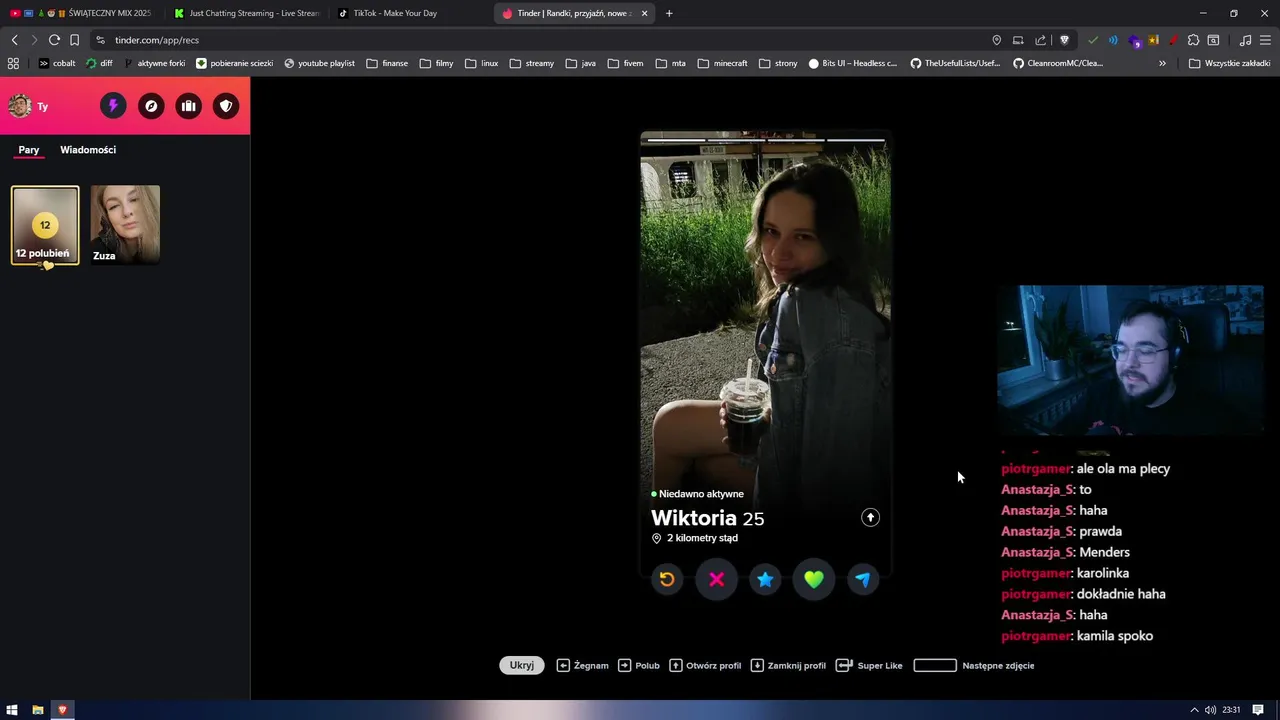Expand the filmy bookmark folder
Viewport: 1280px width, 720px height.
(436, 63)
